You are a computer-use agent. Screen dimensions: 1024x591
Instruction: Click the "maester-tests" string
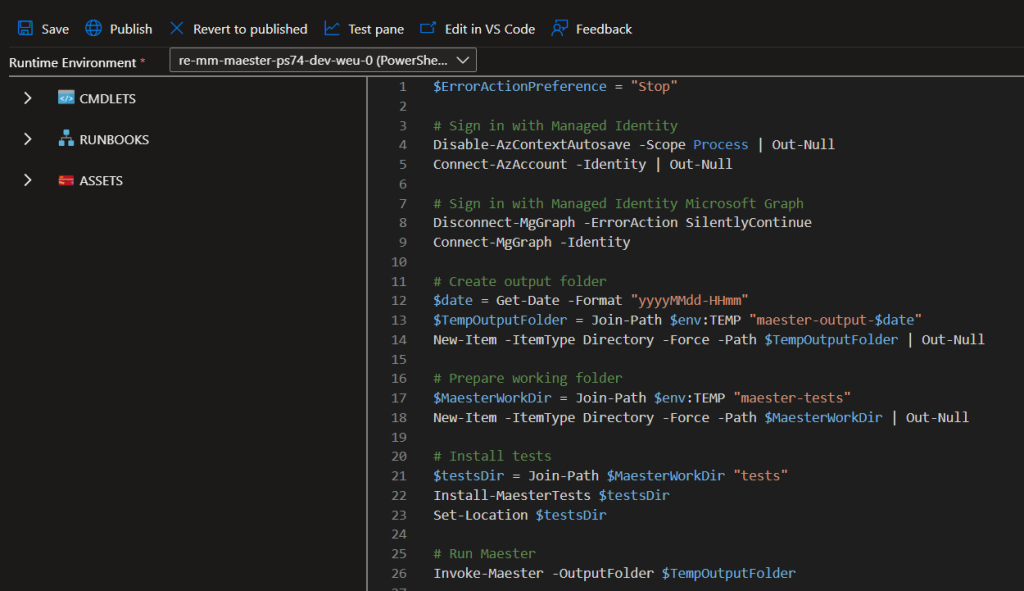point(792,398)
